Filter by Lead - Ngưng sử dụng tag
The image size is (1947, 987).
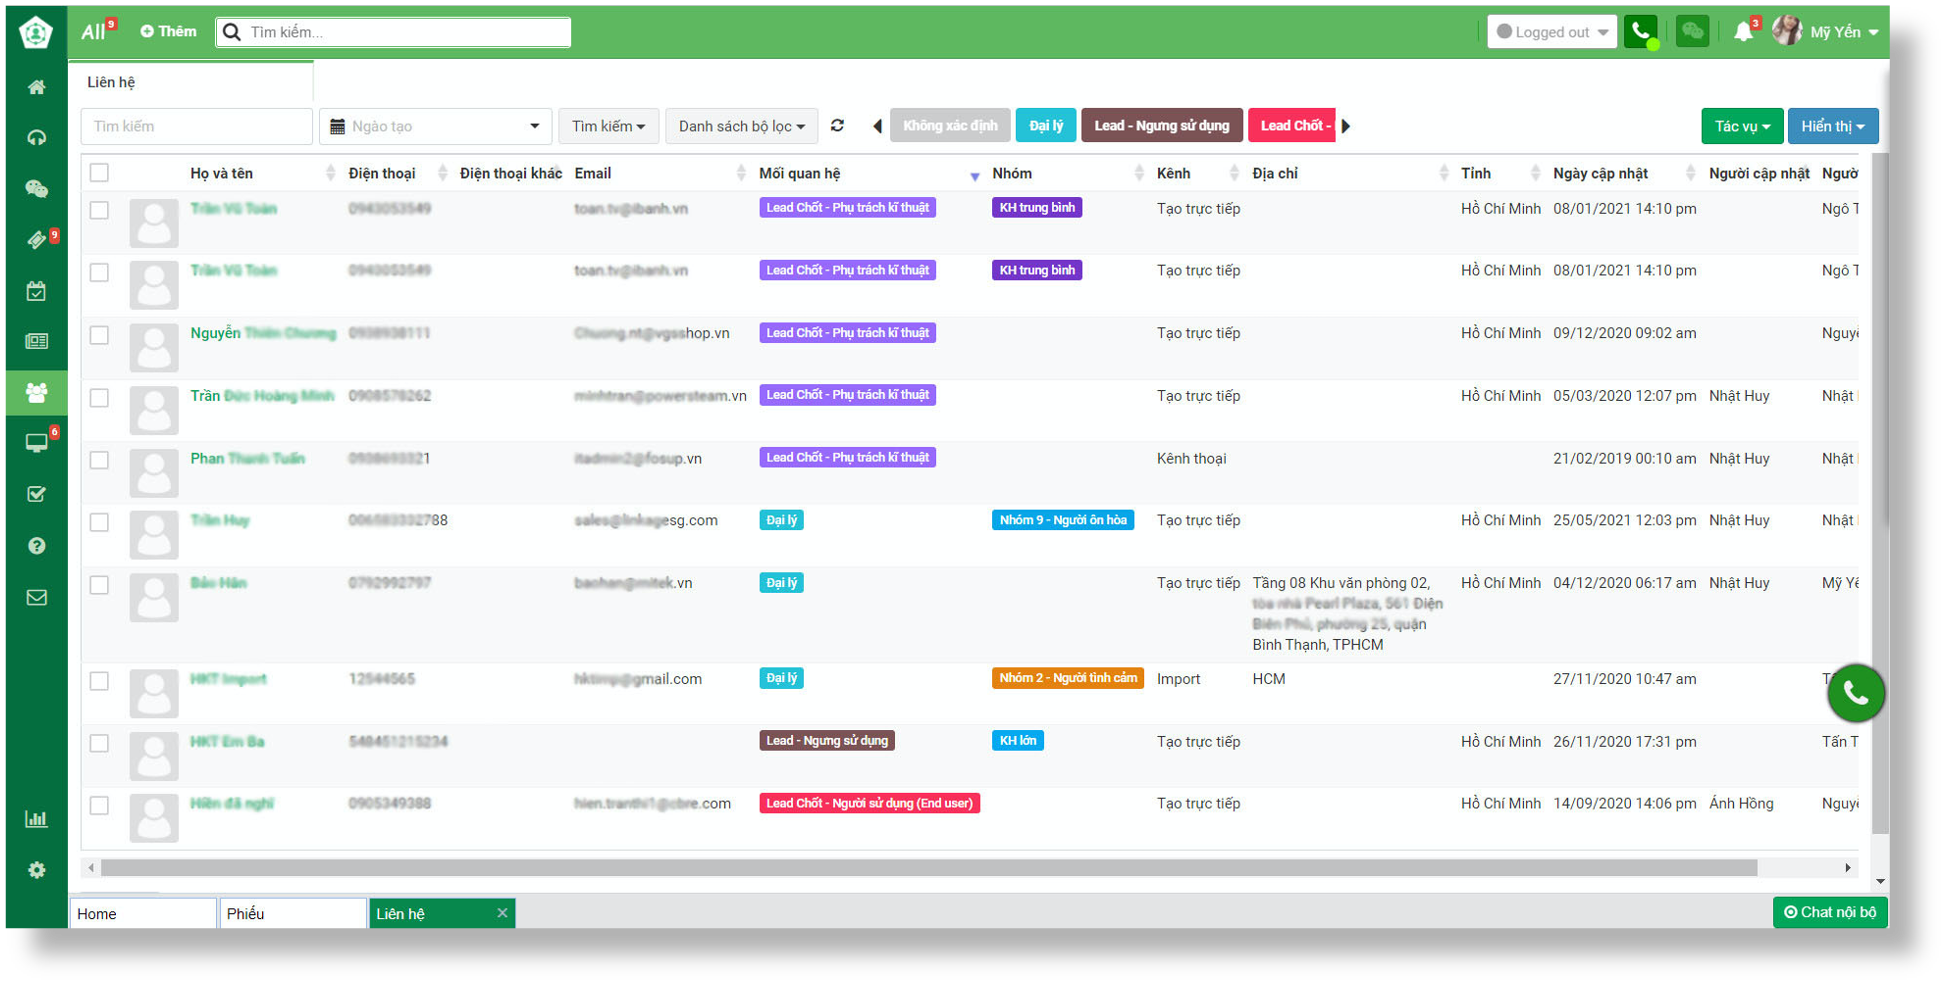tap(1162, 126)
